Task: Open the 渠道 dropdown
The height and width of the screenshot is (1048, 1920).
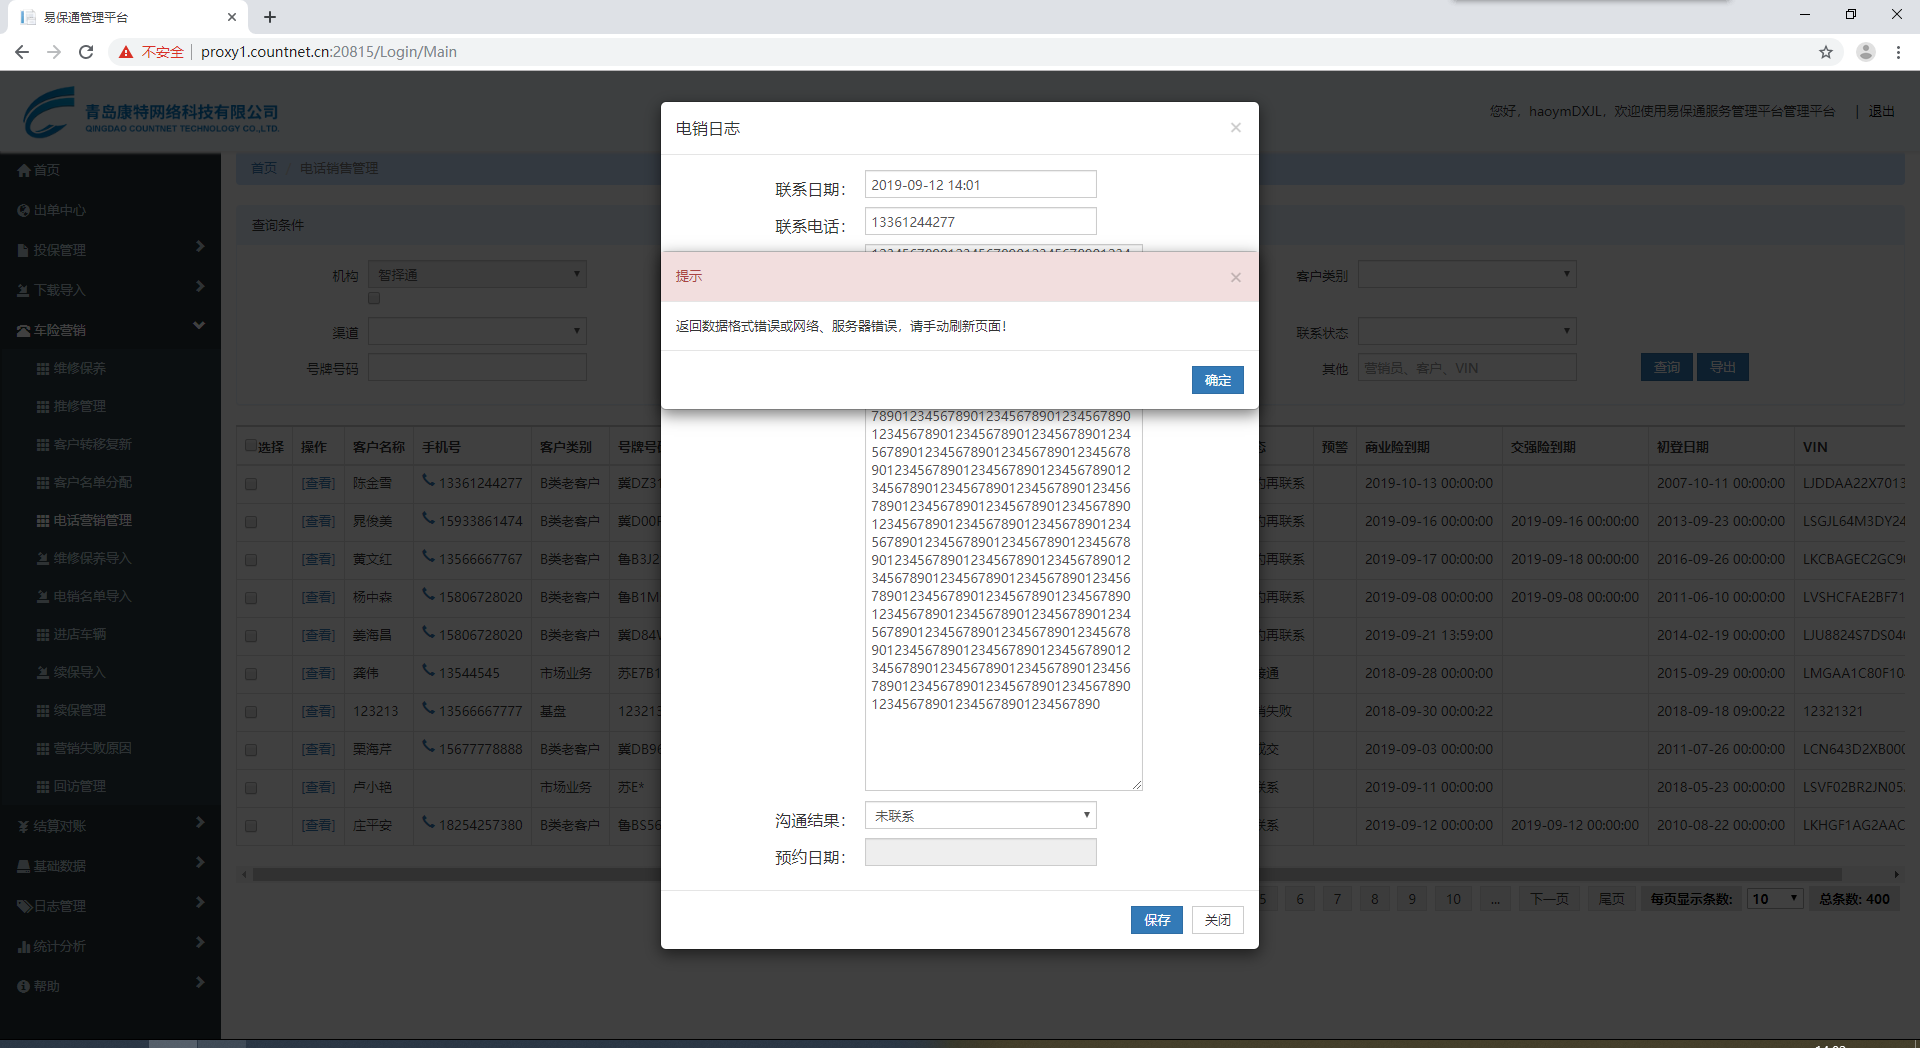Action: tap(477, 331)
